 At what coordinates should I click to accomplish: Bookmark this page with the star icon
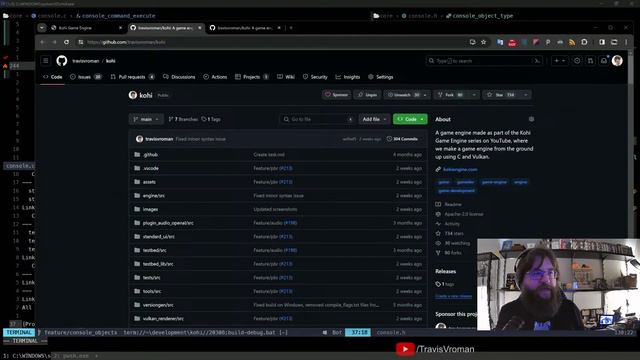(x=483, y=42)
